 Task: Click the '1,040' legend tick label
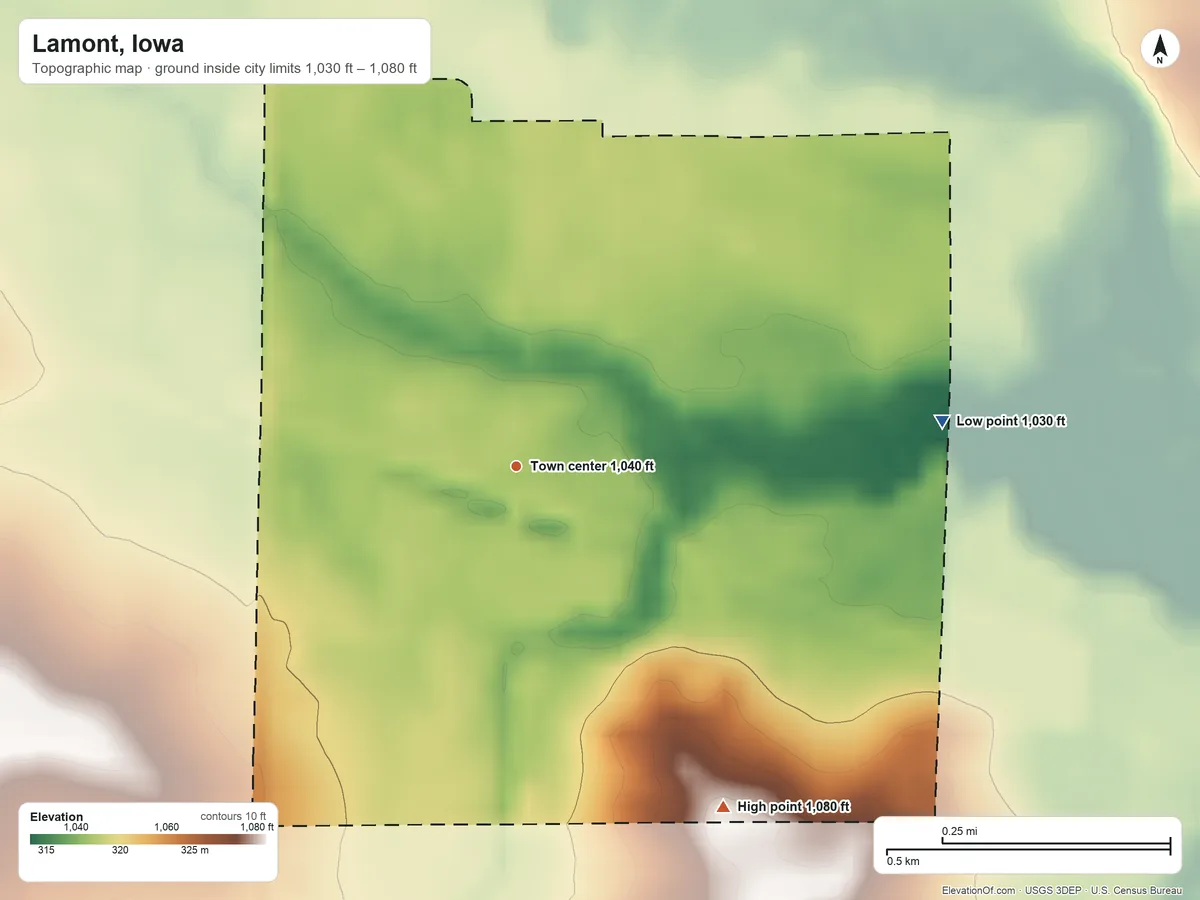(x=77, y=827)
